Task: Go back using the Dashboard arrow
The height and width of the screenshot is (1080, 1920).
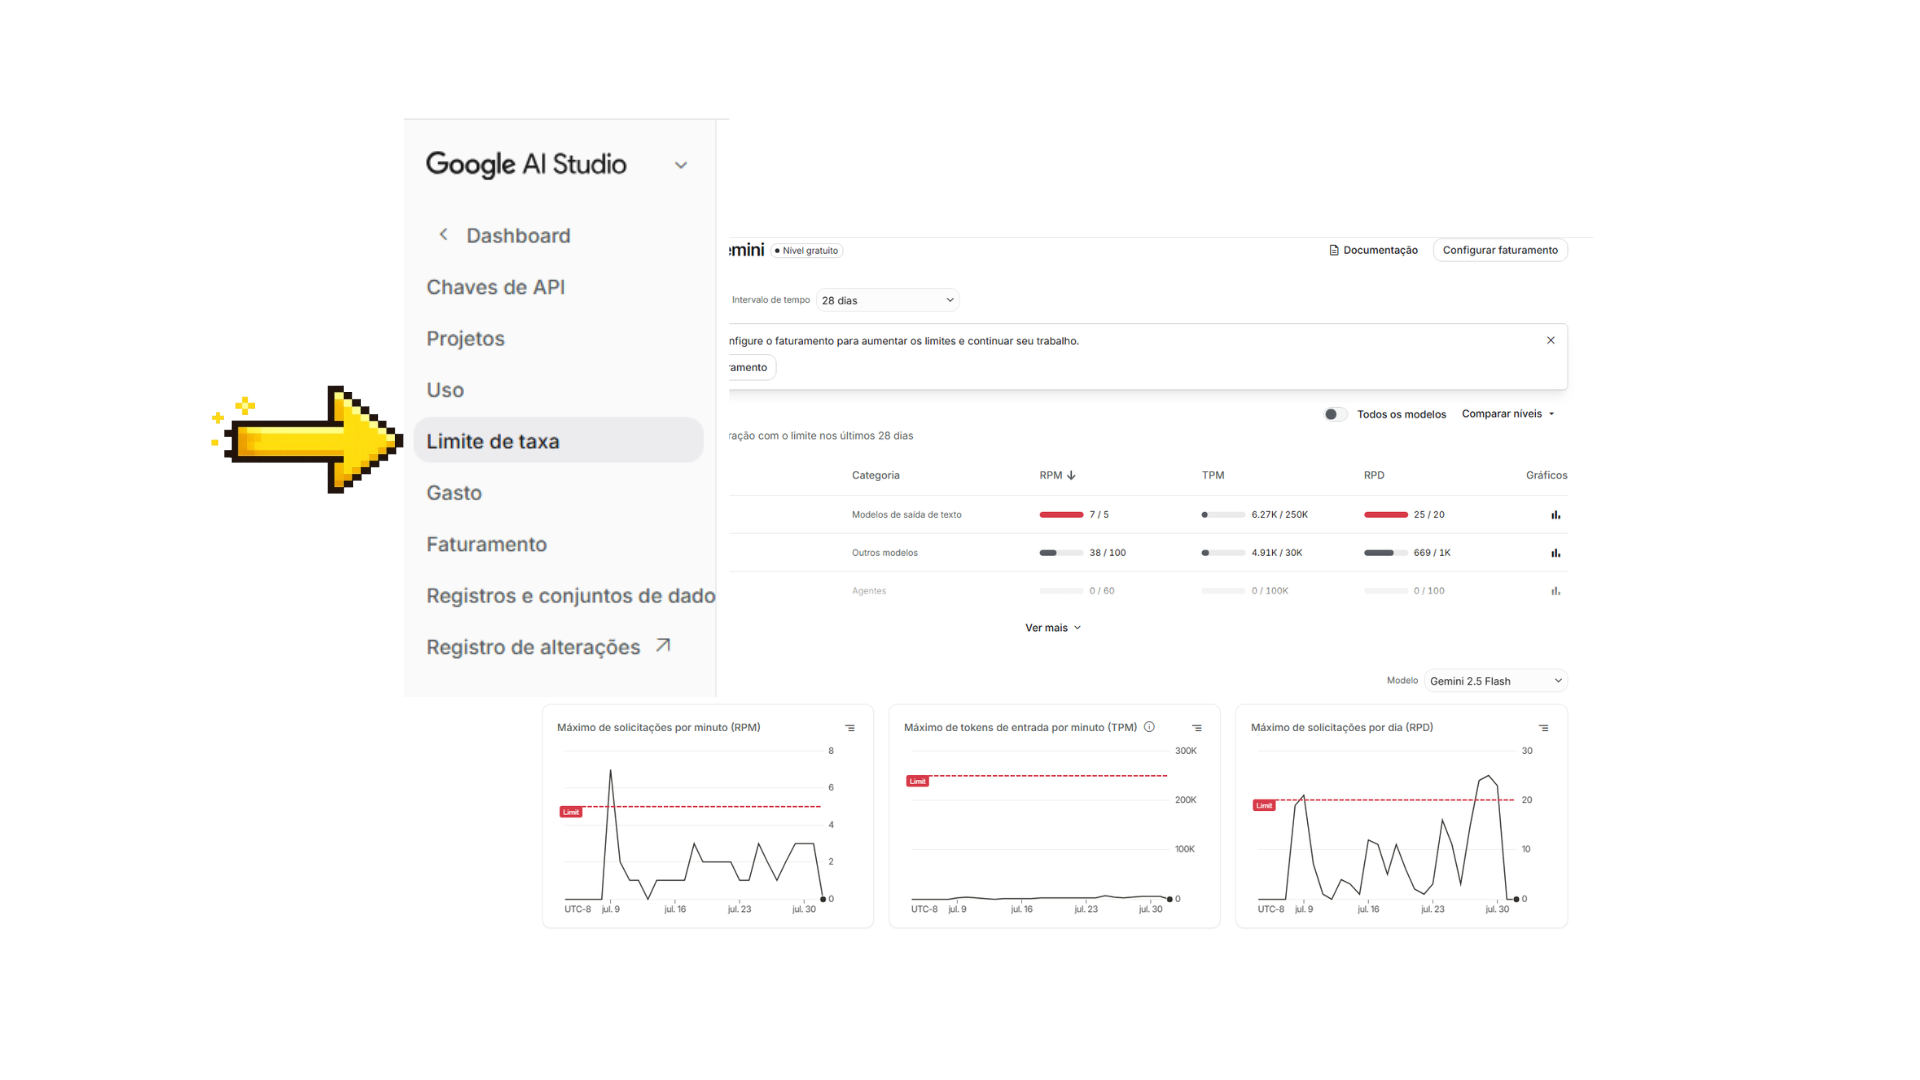Action: point(443,234)
